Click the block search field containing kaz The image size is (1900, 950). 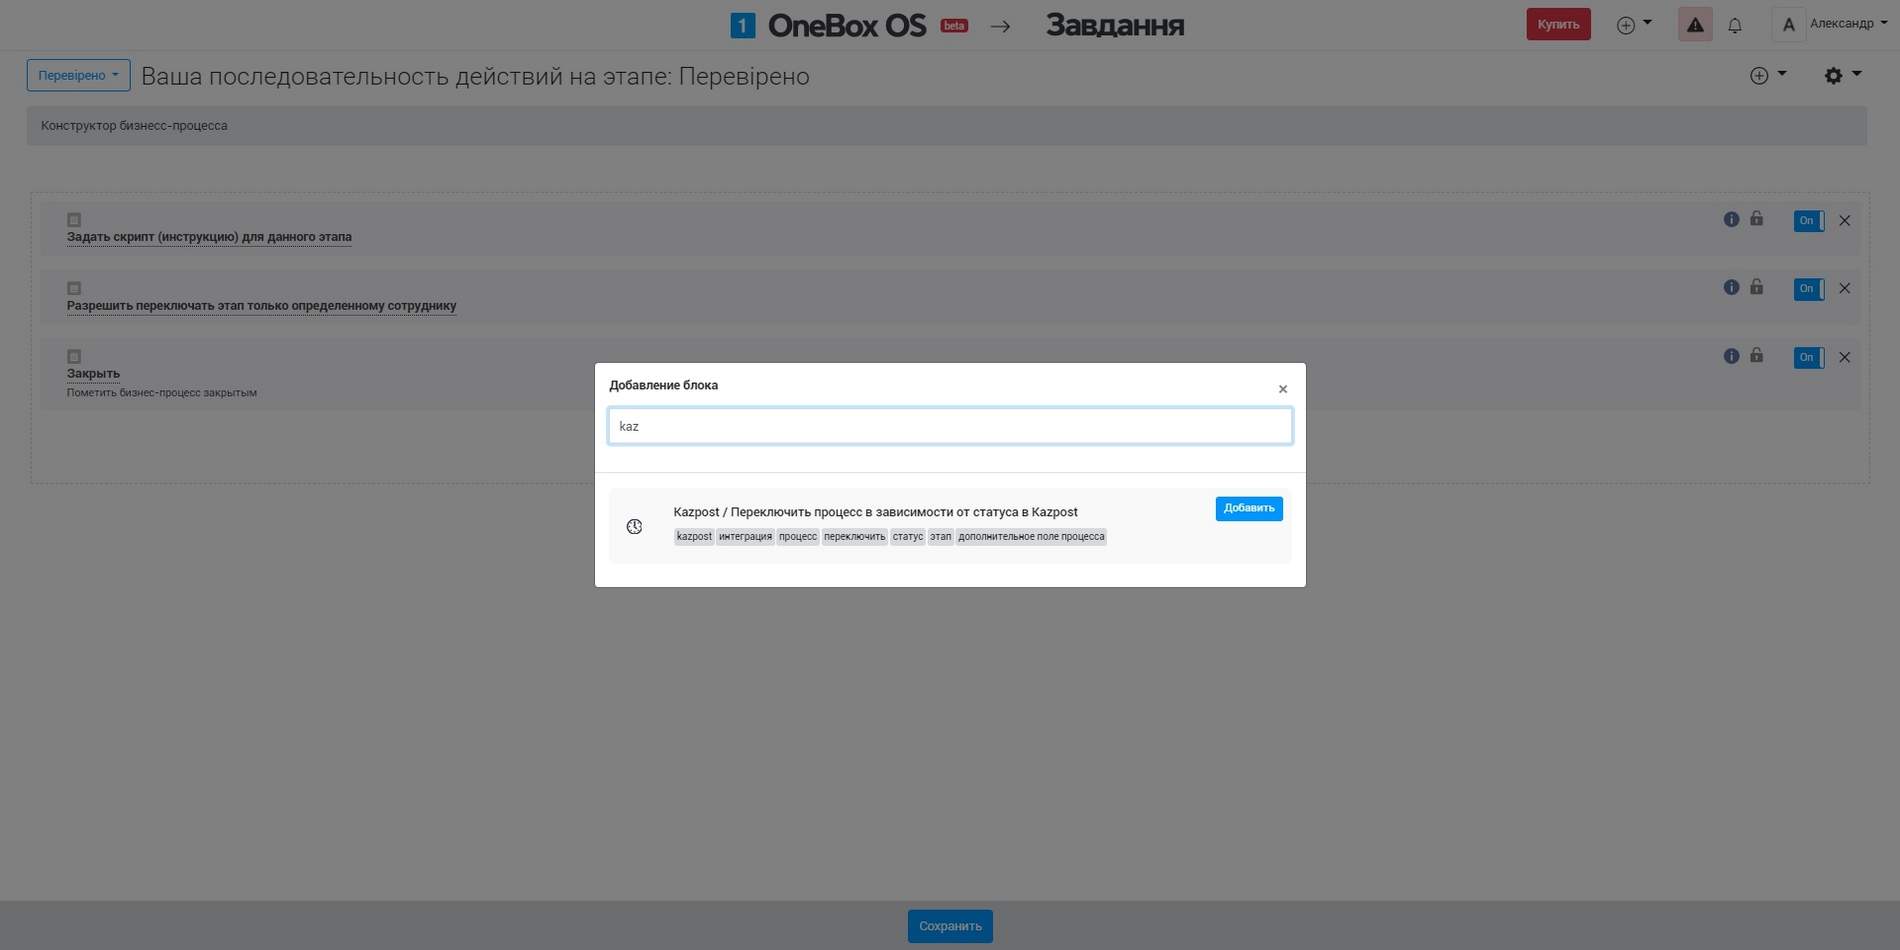949,426
